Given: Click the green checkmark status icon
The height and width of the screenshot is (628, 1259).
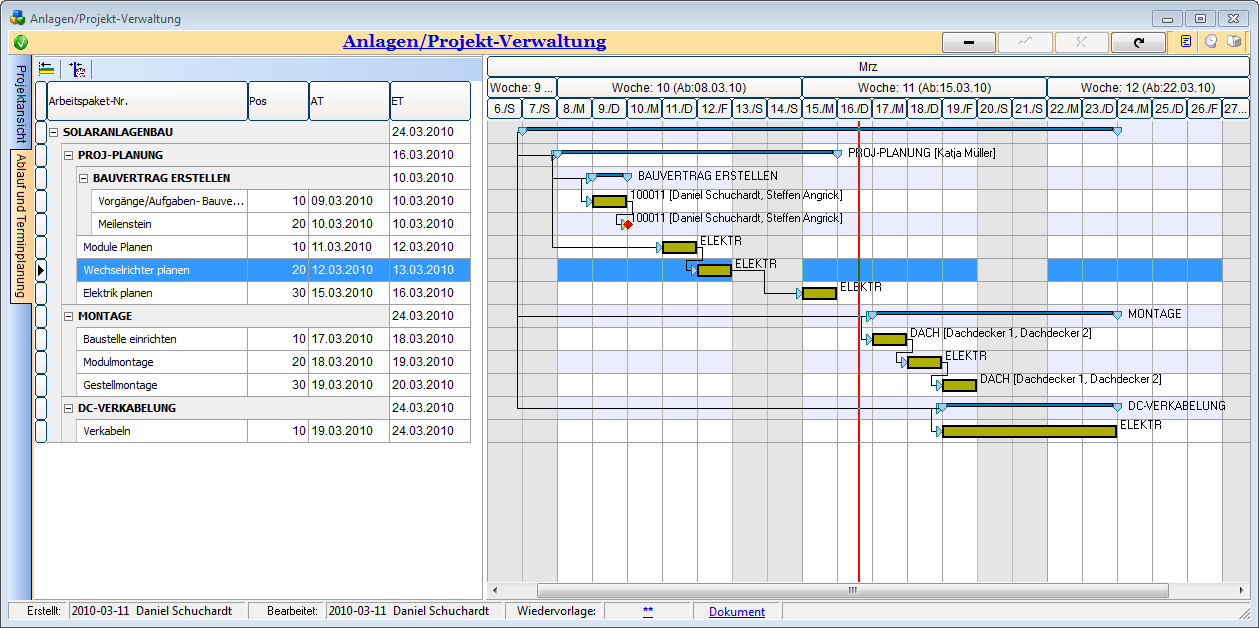Looking at the screenshot, I should coord(21,42).
